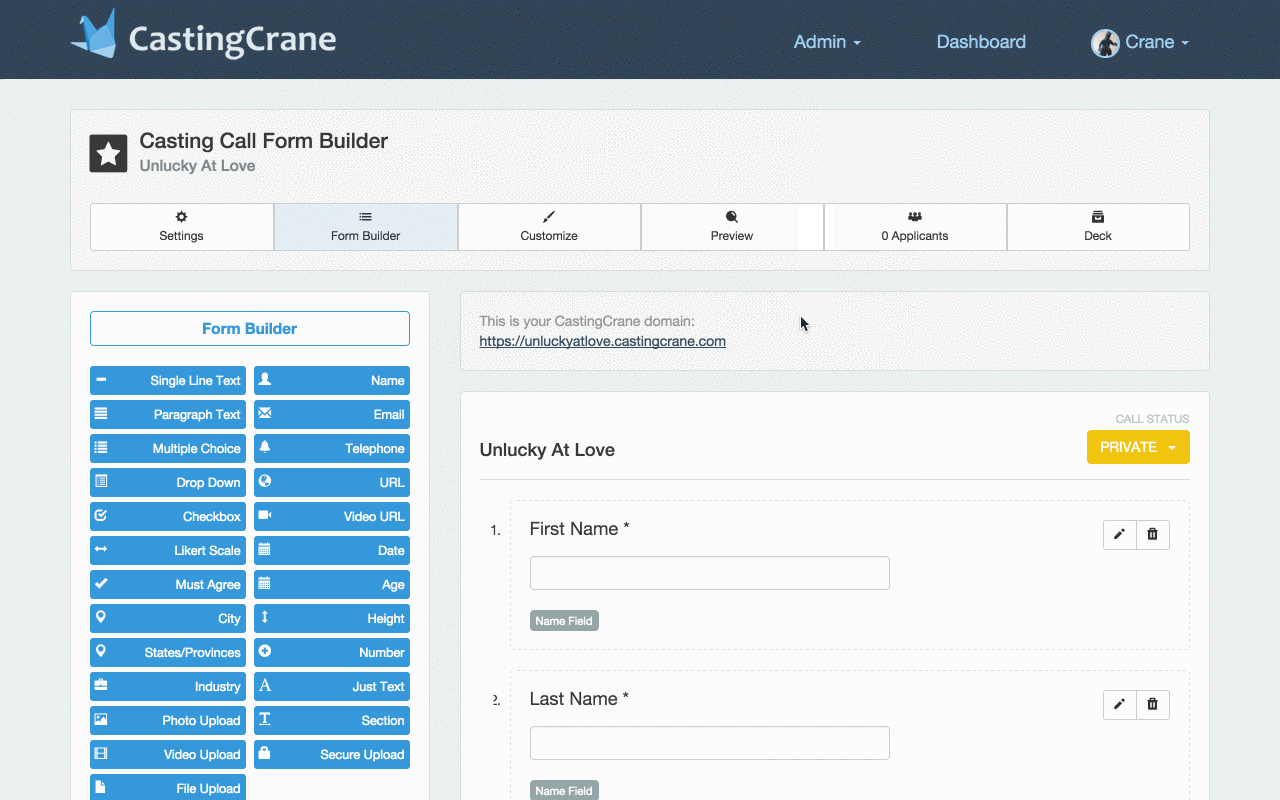Viewport: 1280px width, 800px height.
Task: Switch to the Customize tab
Action: (x=548, y=227)
